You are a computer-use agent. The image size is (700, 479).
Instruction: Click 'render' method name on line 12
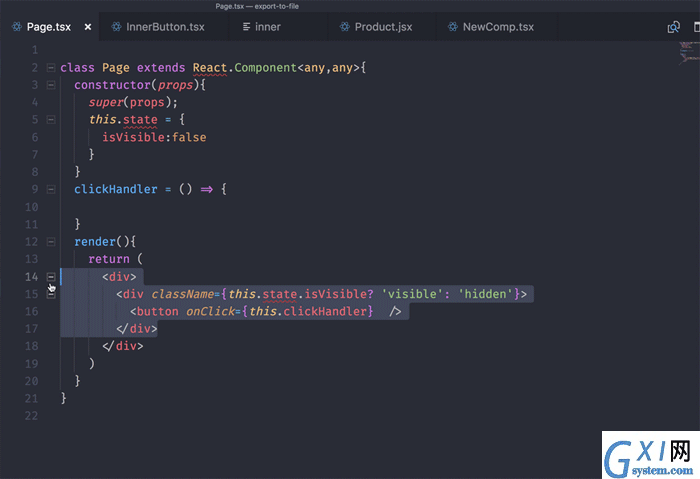[95, 242]
